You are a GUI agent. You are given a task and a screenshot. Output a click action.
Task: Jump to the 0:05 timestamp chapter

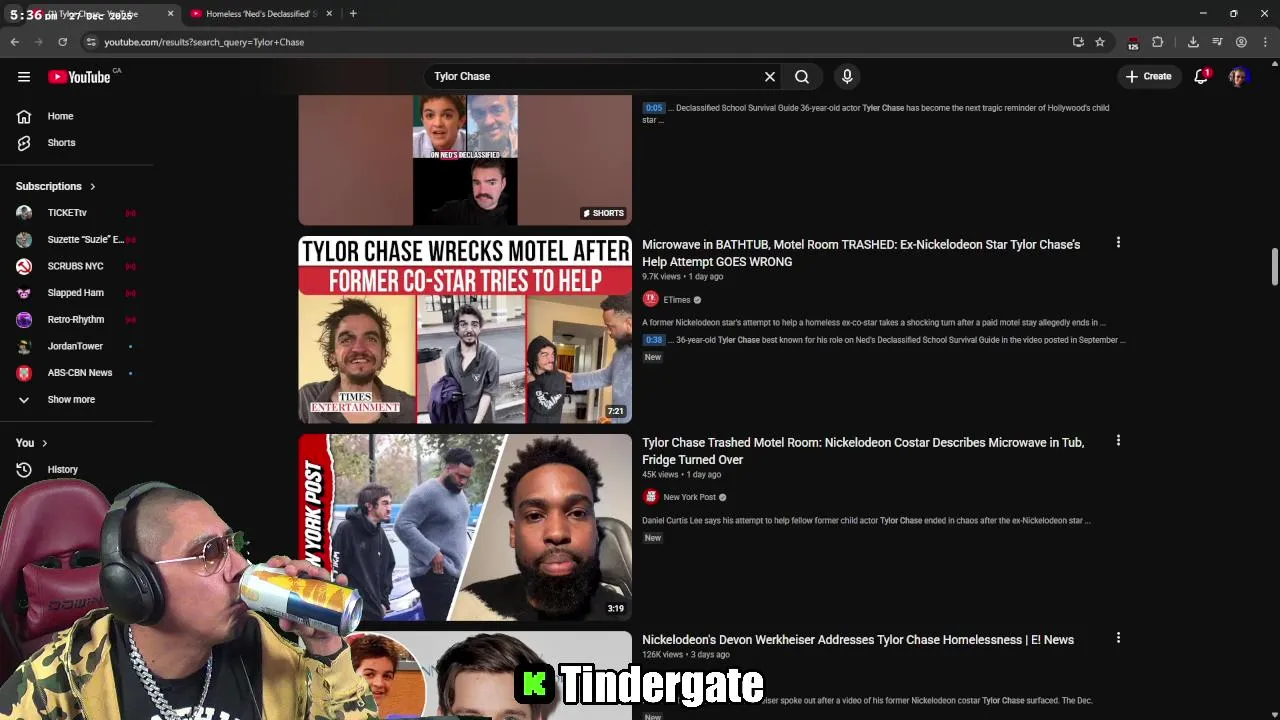coord(653,108)
